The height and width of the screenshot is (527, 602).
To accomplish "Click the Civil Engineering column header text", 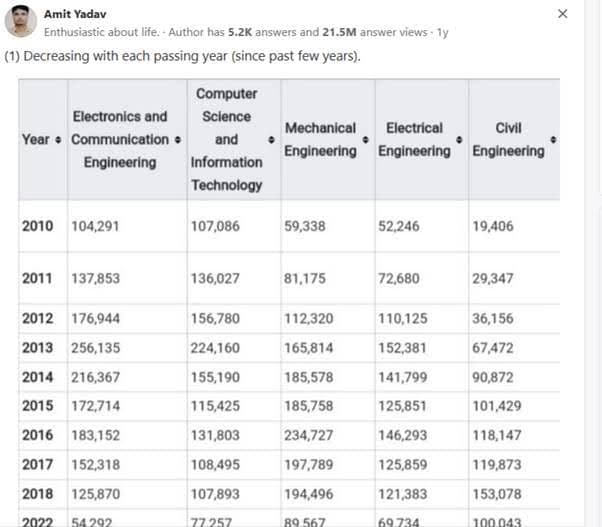I will 508,139.
